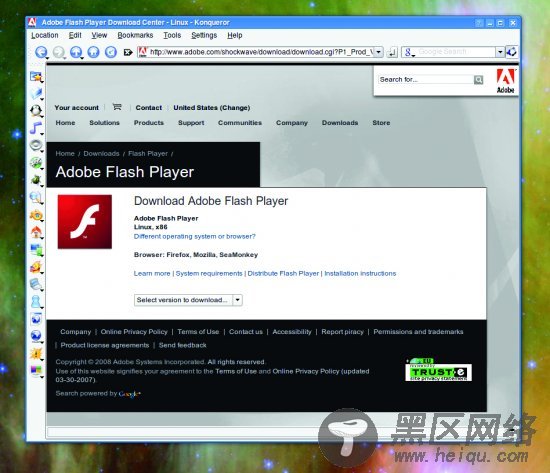Open the Your account link

tap(76, 108)
